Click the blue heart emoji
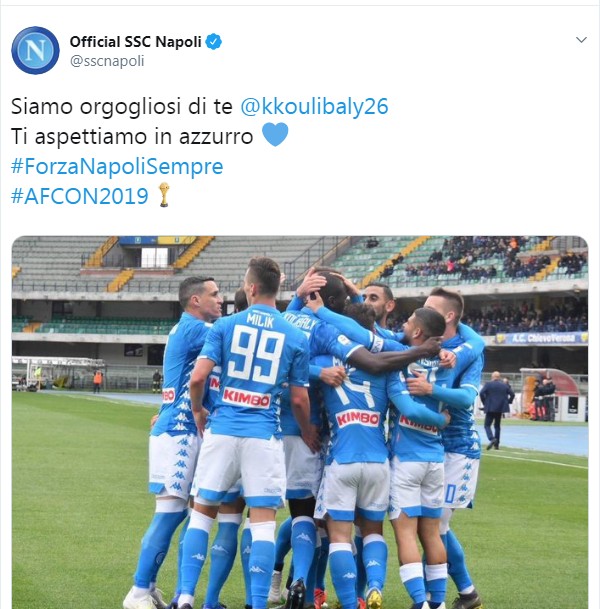 point(275,134)
